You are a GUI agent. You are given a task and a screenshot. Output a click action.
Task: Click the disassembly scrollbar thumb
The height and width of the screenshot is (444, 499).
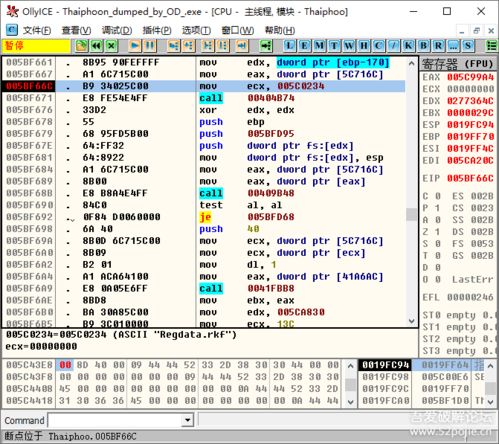point(412,214)
